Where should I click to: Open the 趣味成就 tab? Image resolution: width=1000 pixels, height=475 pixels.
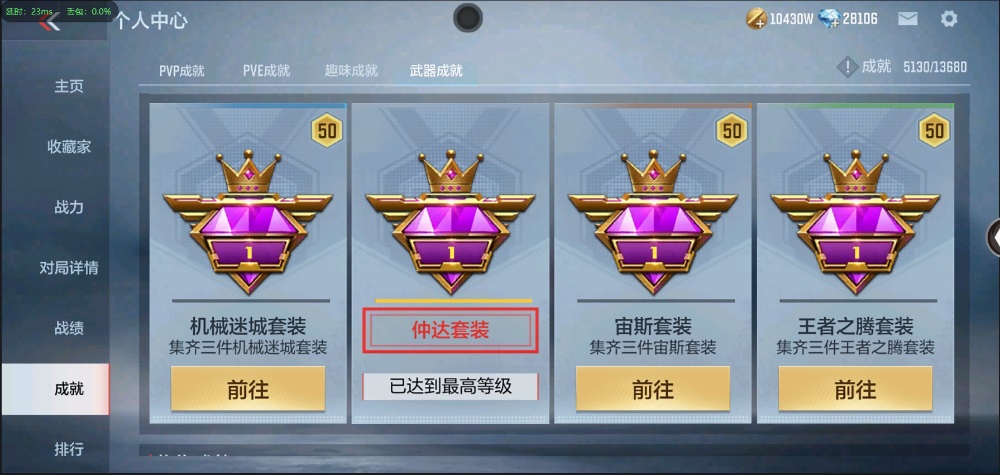pos(351,71)
